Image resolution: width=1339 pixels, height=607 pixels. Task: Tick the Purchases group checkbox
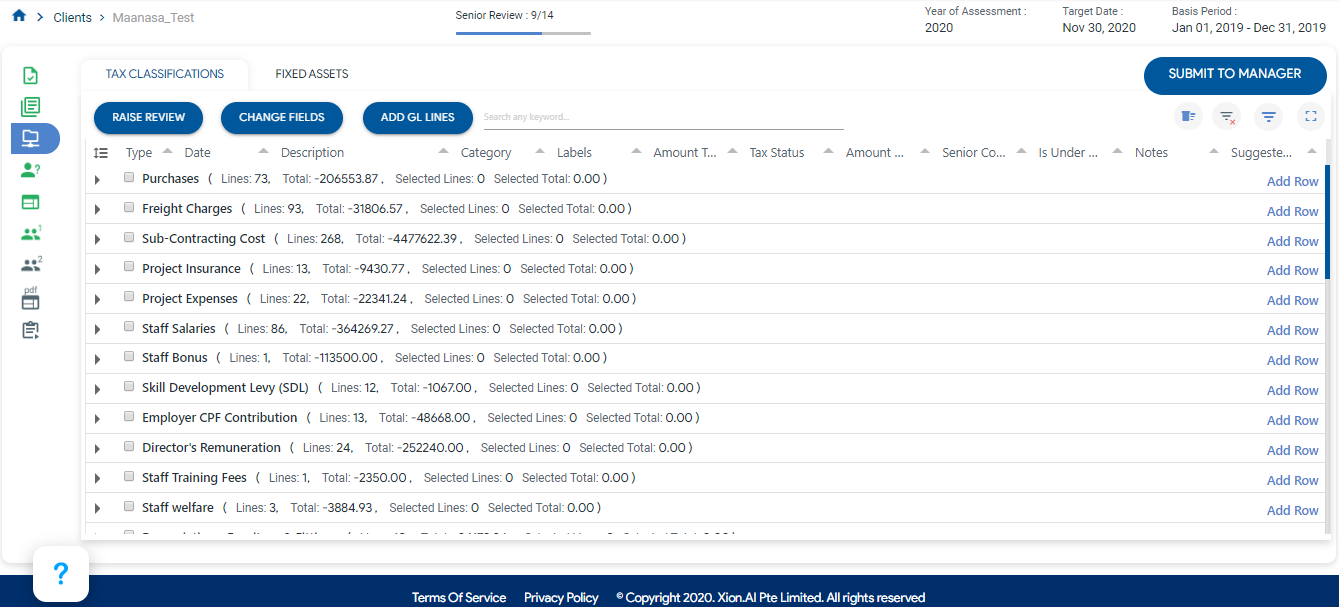coord(129,177)
